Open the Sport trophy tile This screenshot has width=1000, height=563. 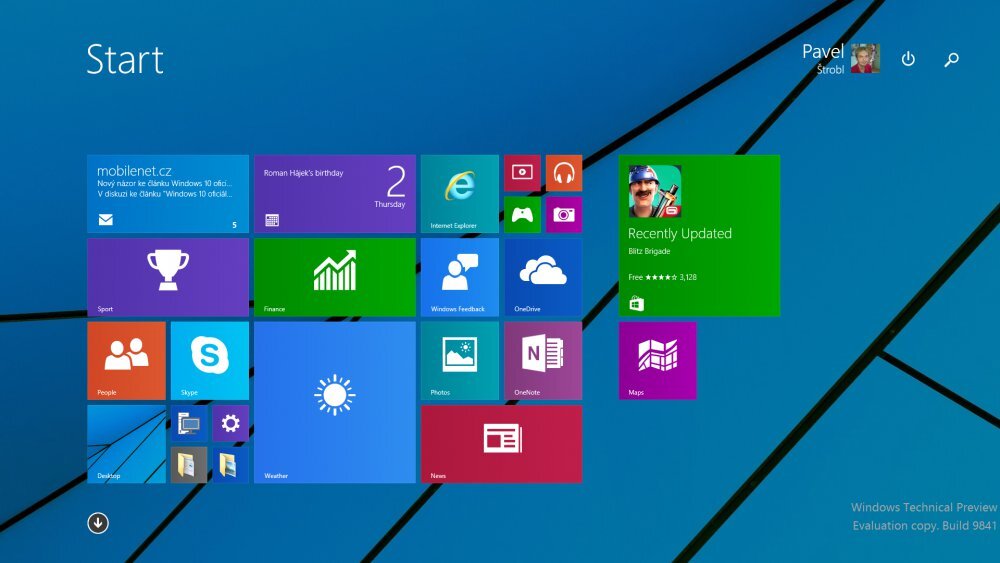coord(168,277)
